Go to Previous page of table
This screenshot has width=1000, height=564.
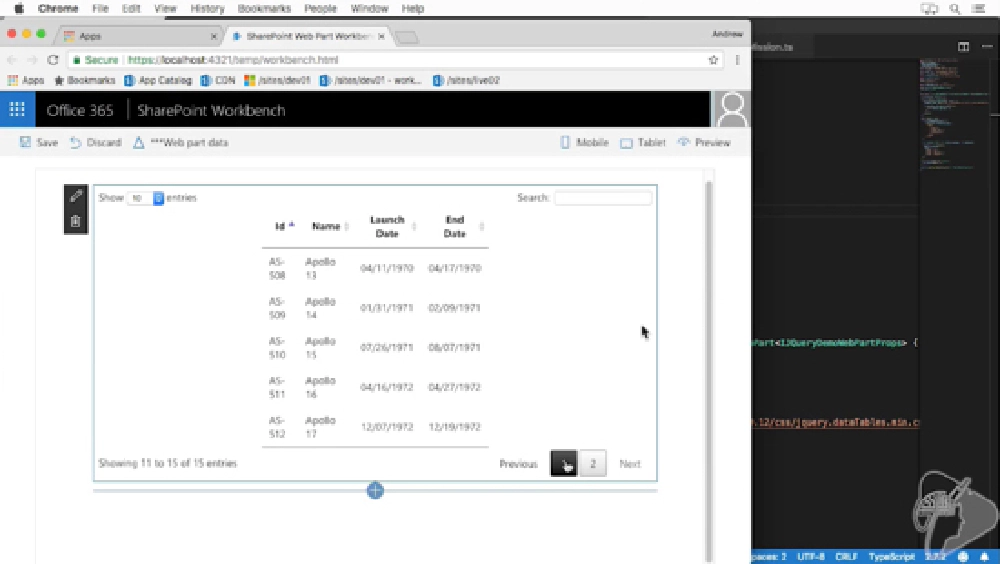pyautogui.click(x=518, y=464)
